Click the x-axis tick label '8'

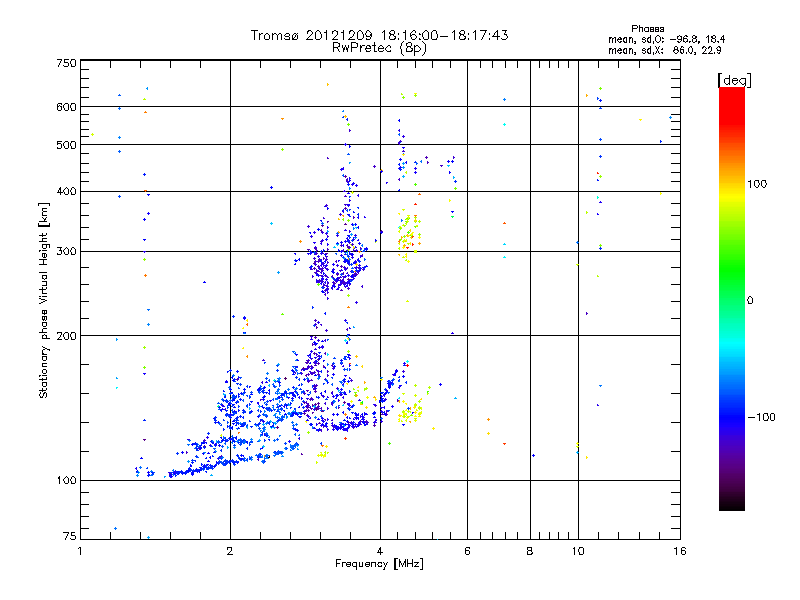(530, 551)
